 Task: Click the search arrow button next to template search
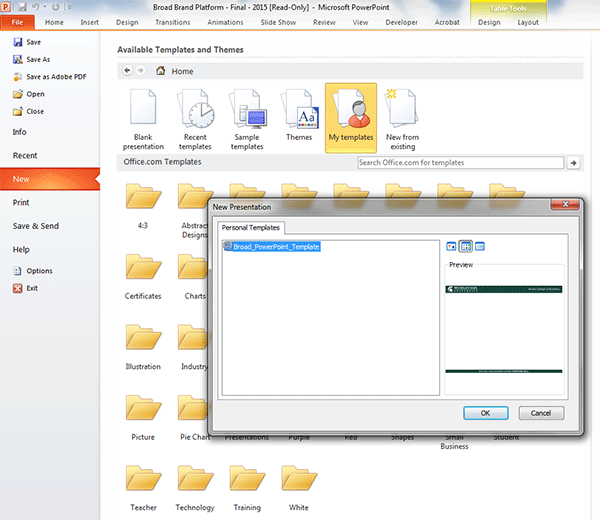coord(573,163)
